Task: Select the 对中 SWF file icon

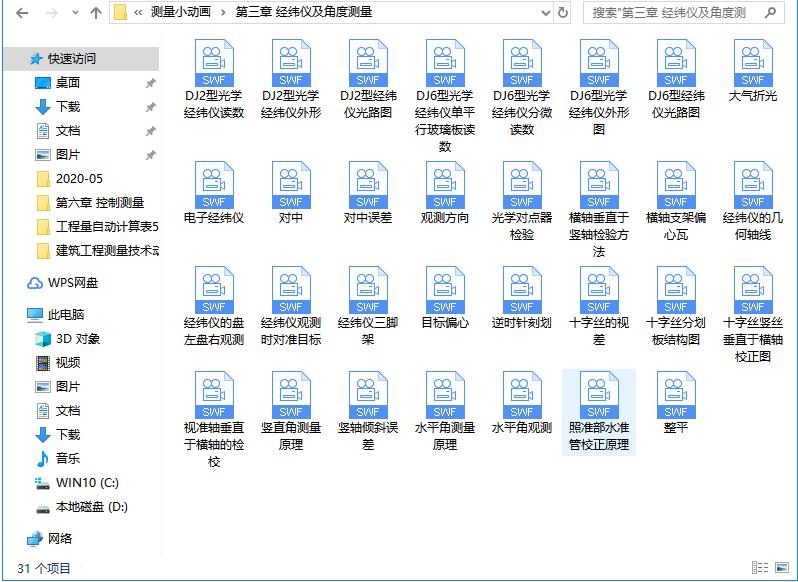Action: tap(291, 185)
